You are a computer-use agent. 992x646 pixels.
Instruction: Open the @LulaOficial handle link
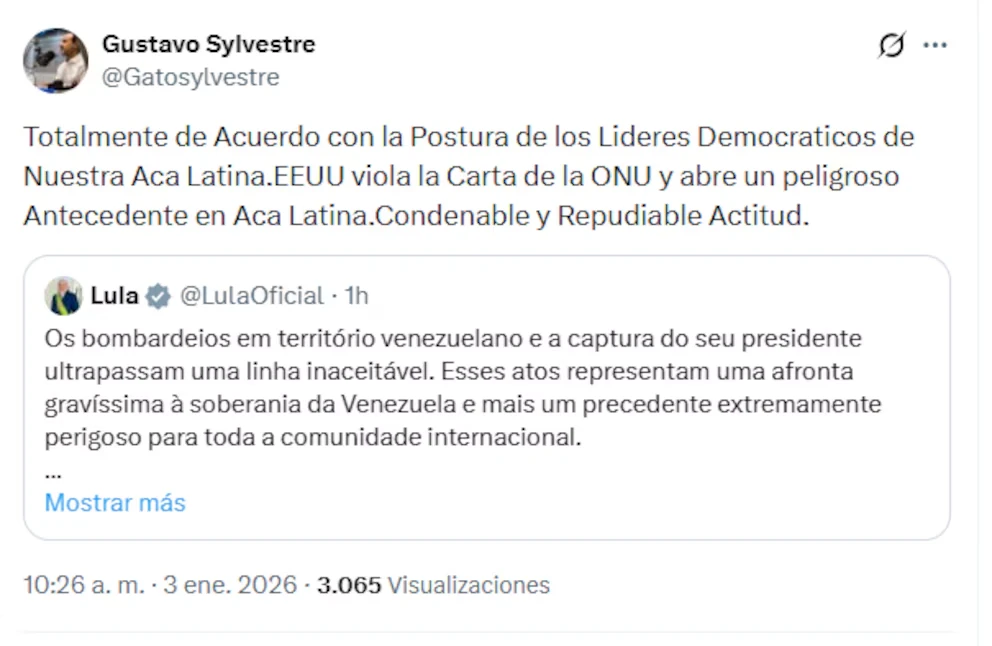click(x=251, y=296)
